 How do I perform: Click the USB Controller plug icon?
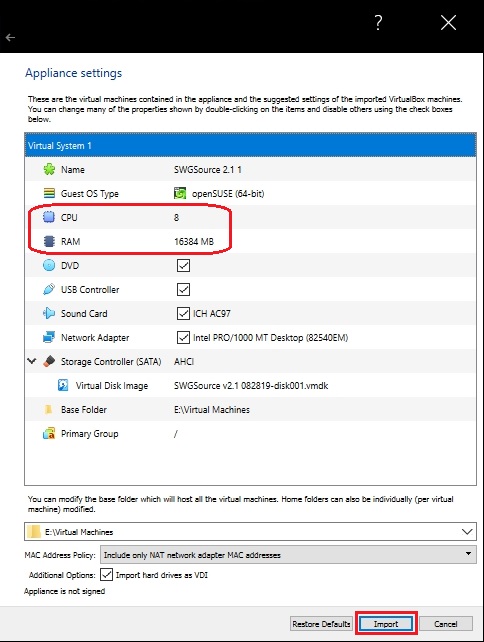(49, 289)
